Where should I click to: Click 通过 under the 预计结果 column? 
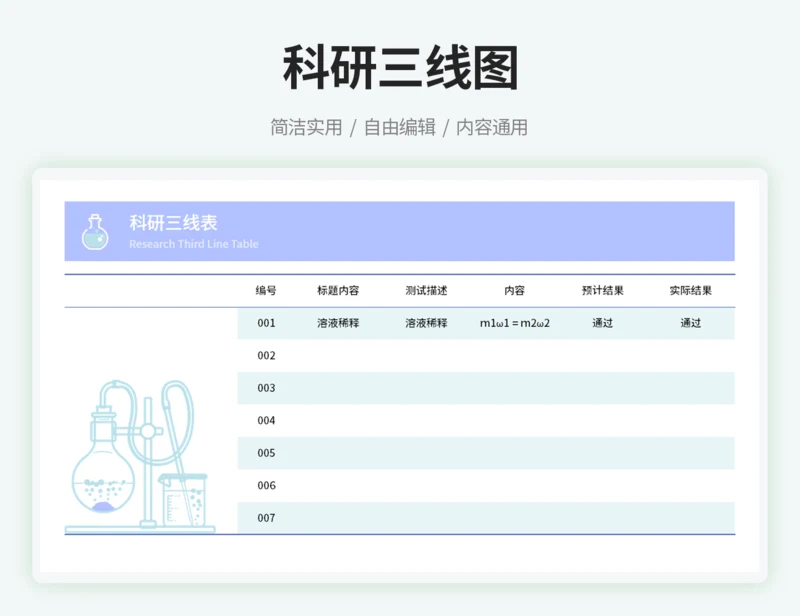603,323
